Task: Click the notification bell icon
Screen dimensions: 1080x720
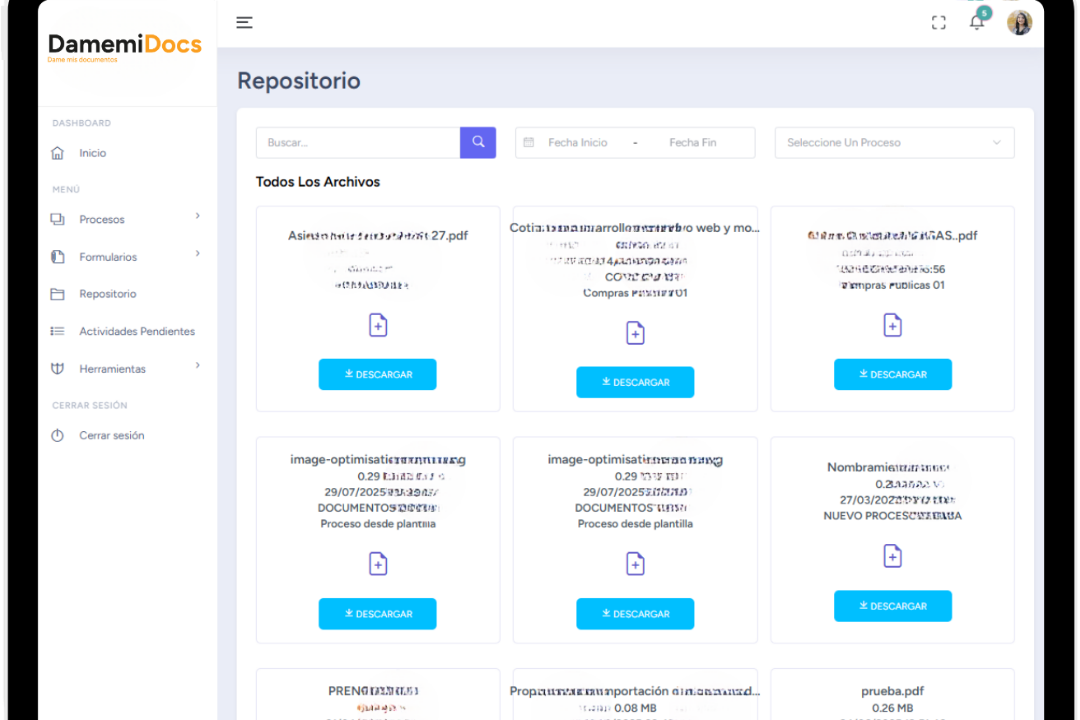Action: point(977,22)
